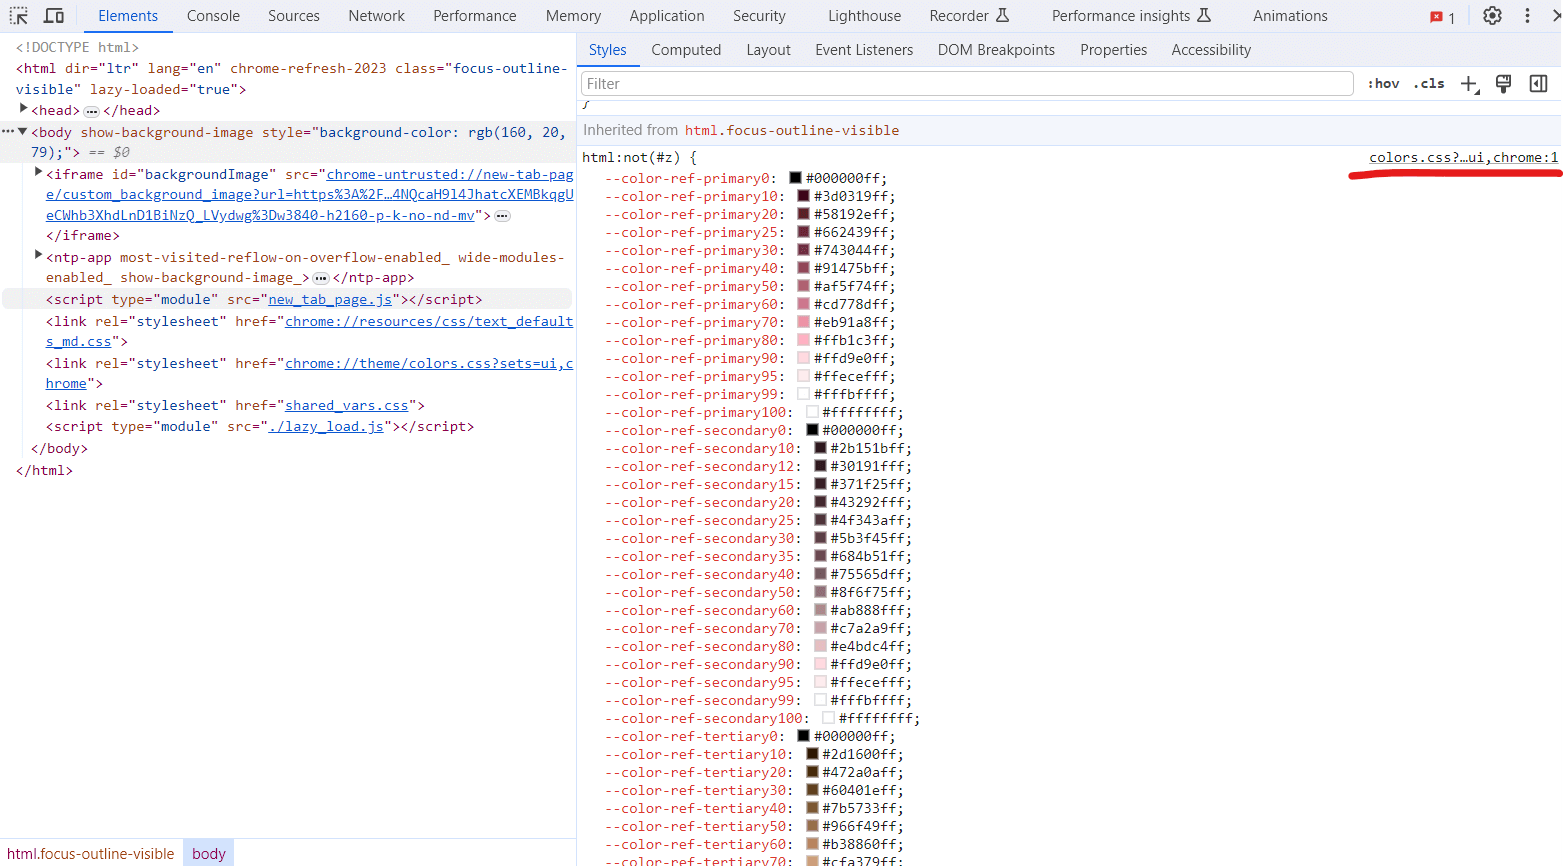Open the three-dot customize DevTools menu
The width and height of the screenshot is (1563, 866).
[1527, 16]
